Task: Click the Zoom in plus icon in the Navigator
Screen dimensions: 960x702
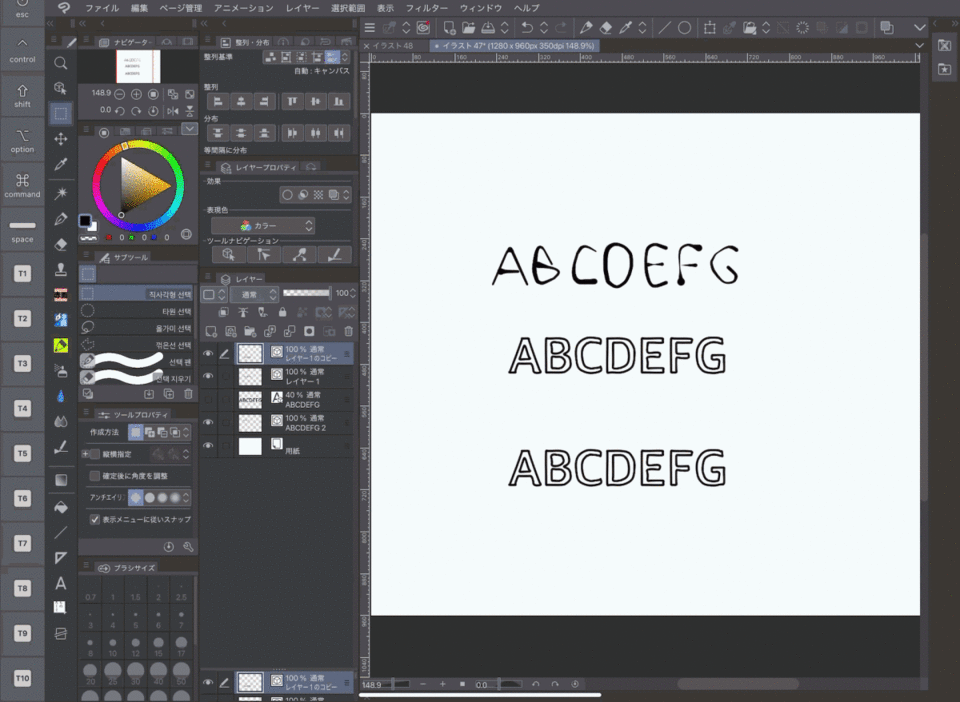Action: click(x=137, y=94)
